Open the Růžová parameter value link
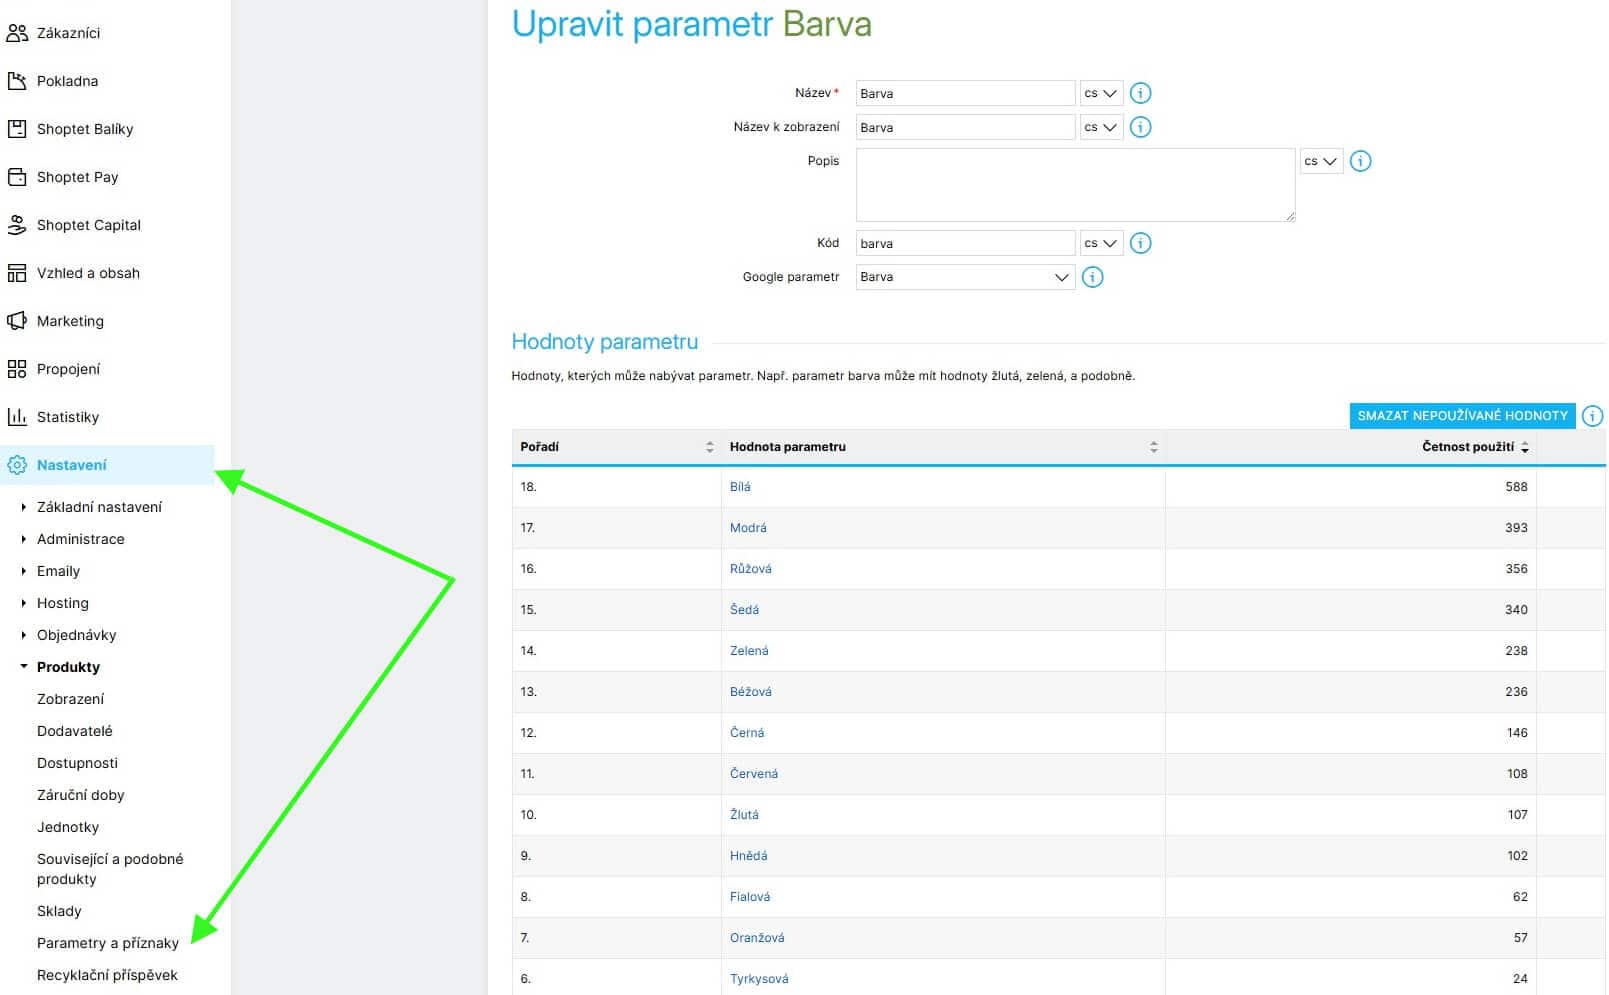The image size is (1609, 995). [x=750, y=569]
